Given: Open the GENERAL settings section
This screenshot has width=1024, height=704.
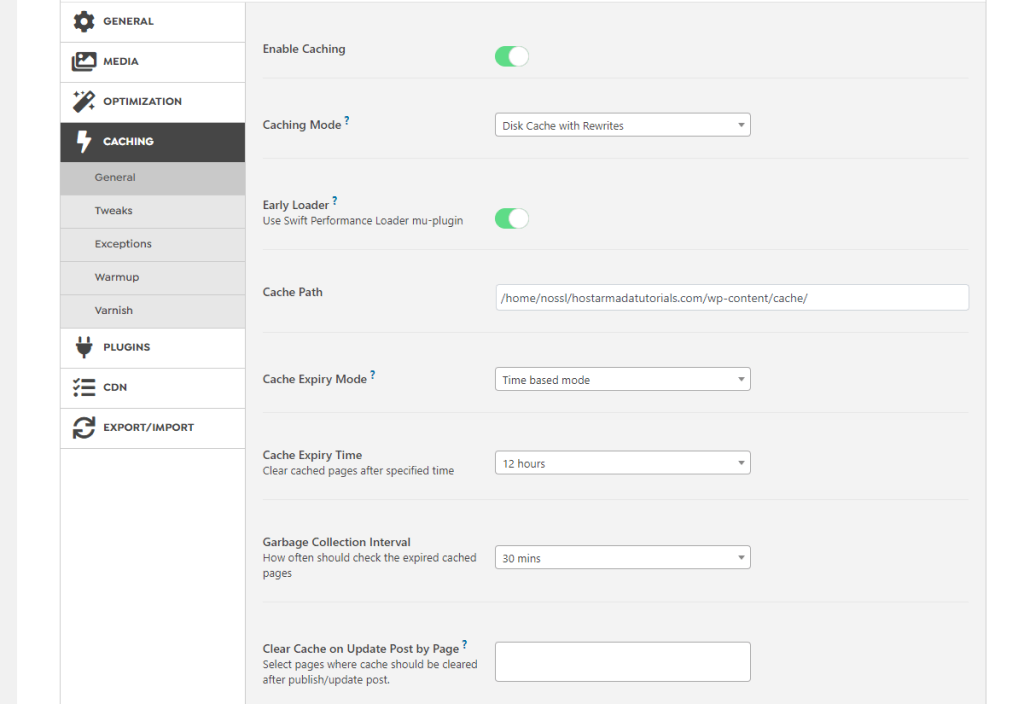Looking at the screenshot, I should point(153,22).
